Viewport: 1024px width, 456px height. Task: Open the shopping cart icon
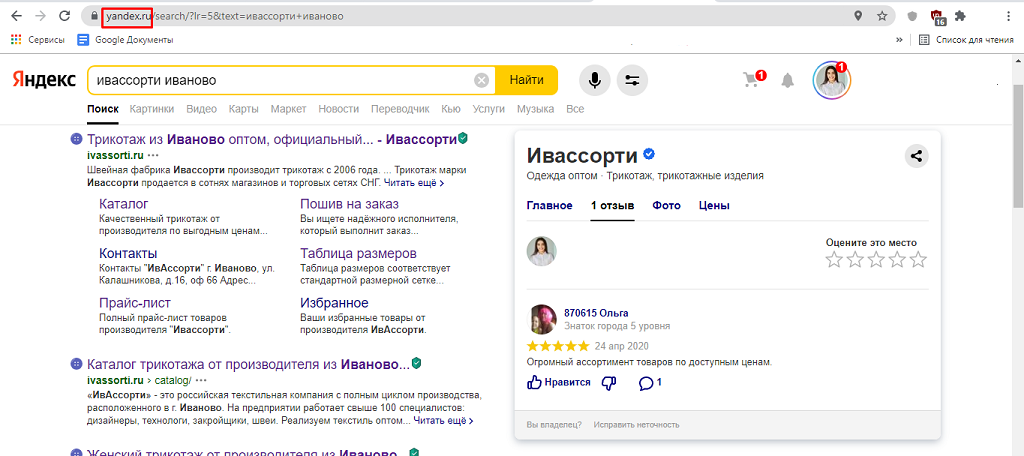(x=751, y=80)
